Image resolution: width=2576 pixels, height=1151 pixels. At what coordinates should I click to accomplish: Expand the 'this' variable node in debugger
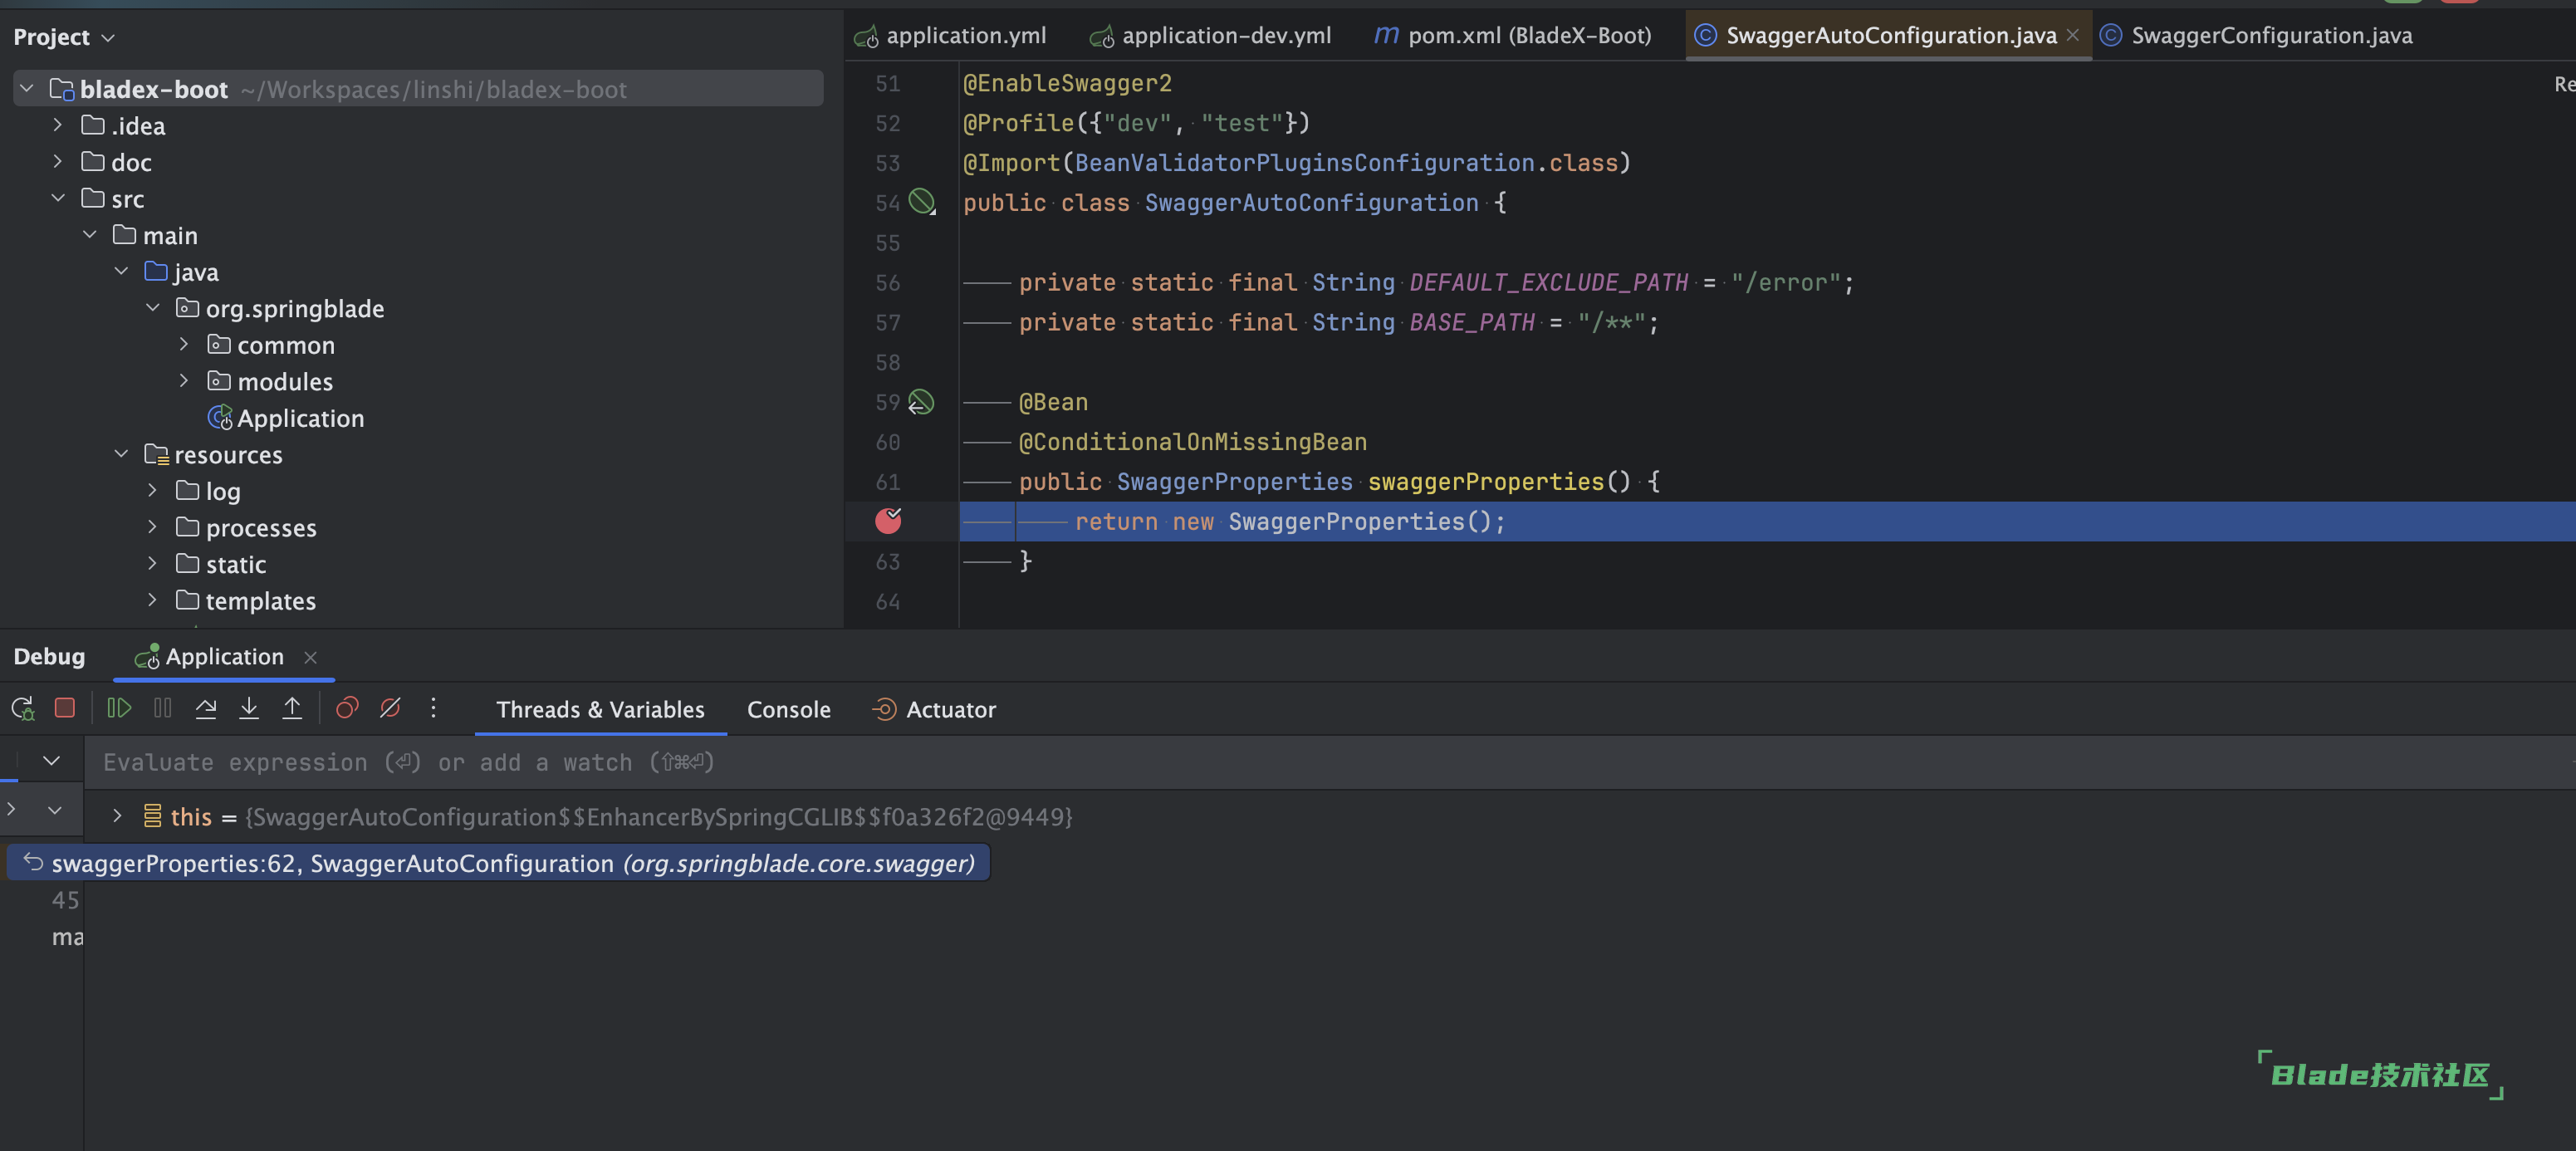[115, 816]
